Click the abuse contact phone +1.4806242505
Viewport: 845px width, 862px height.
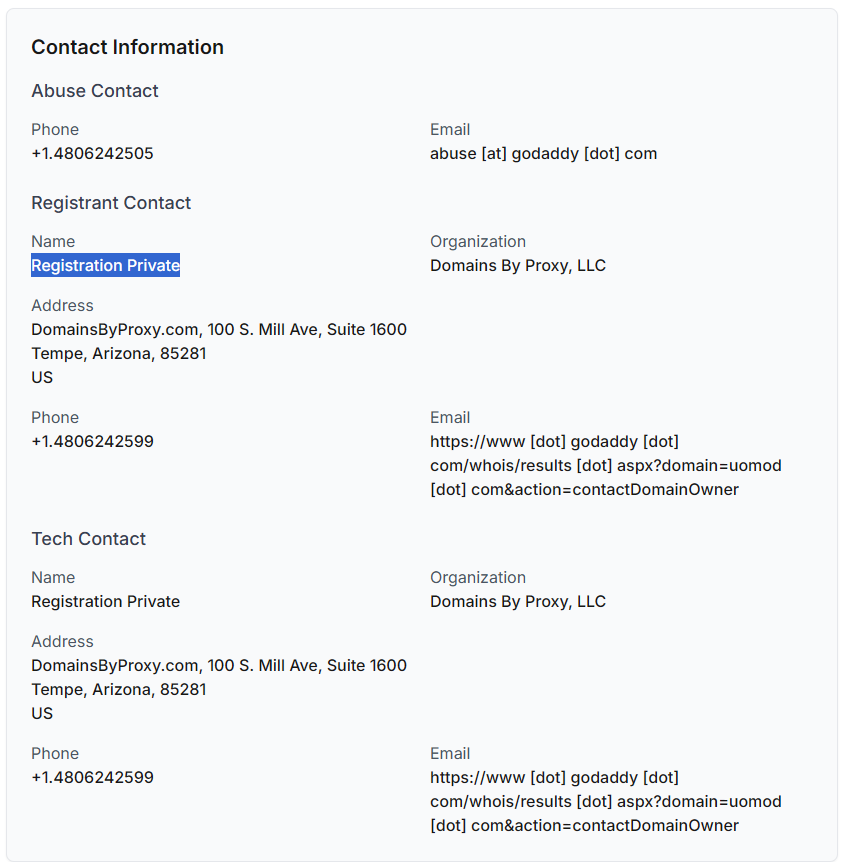[92, 153]
